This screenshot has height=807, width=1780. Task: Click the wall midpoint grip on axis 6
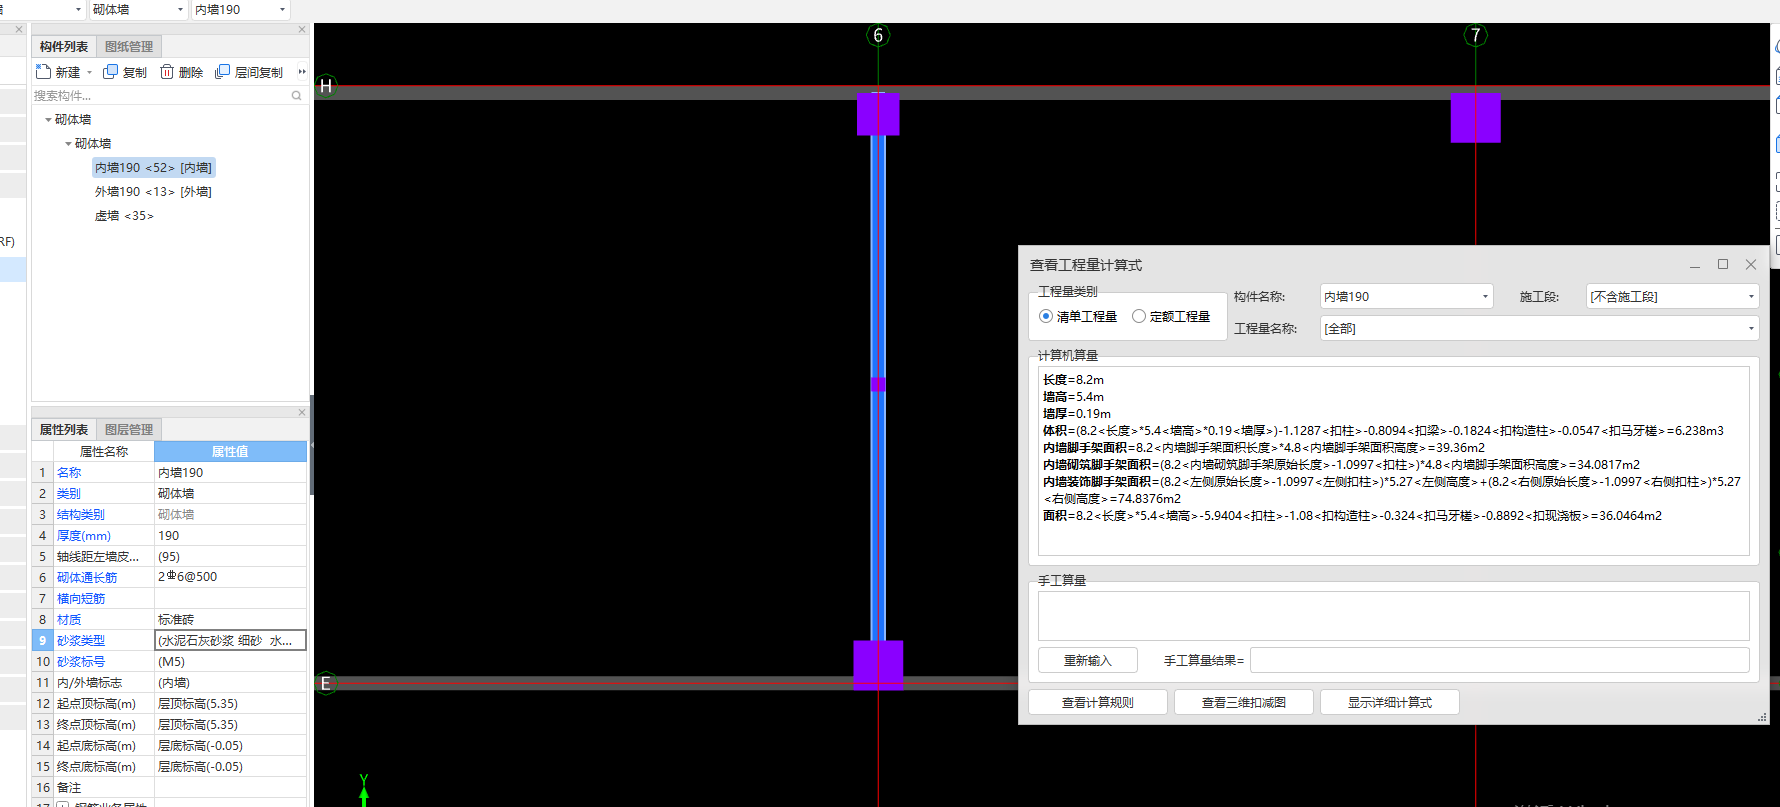tap(878, 384)
